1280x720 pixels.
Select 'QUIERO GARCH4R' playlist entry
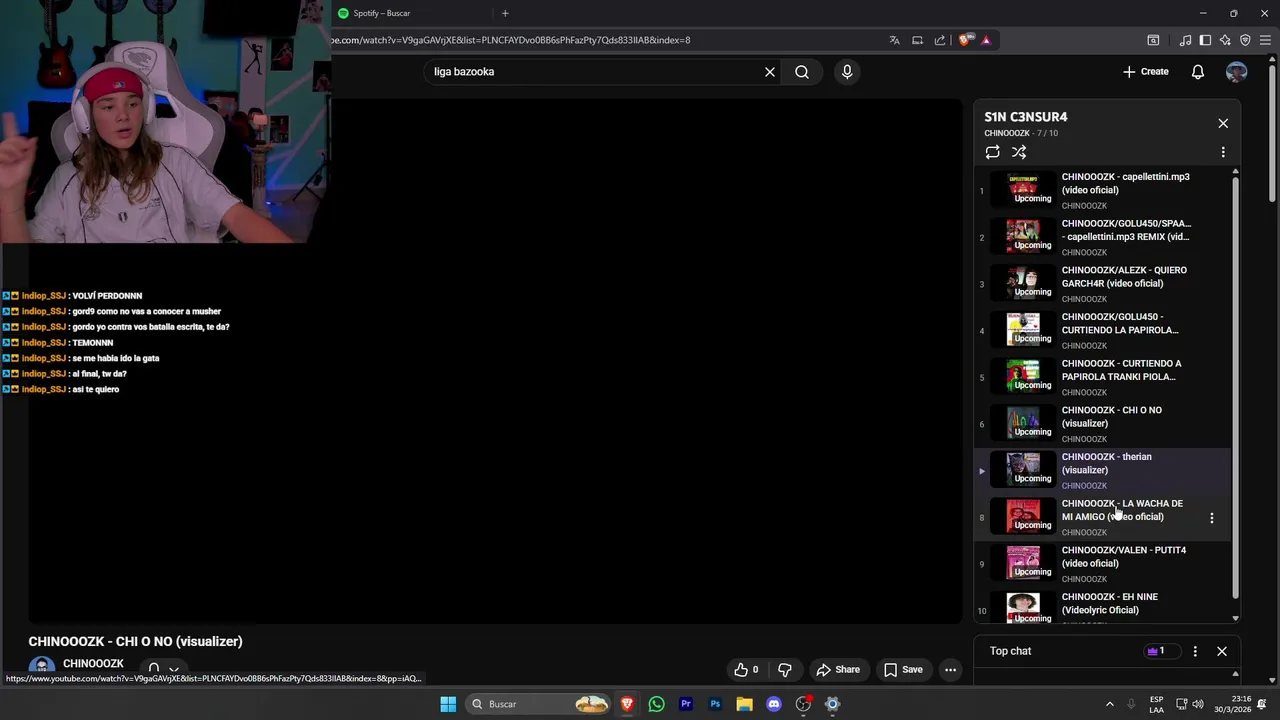[1103, 284]
